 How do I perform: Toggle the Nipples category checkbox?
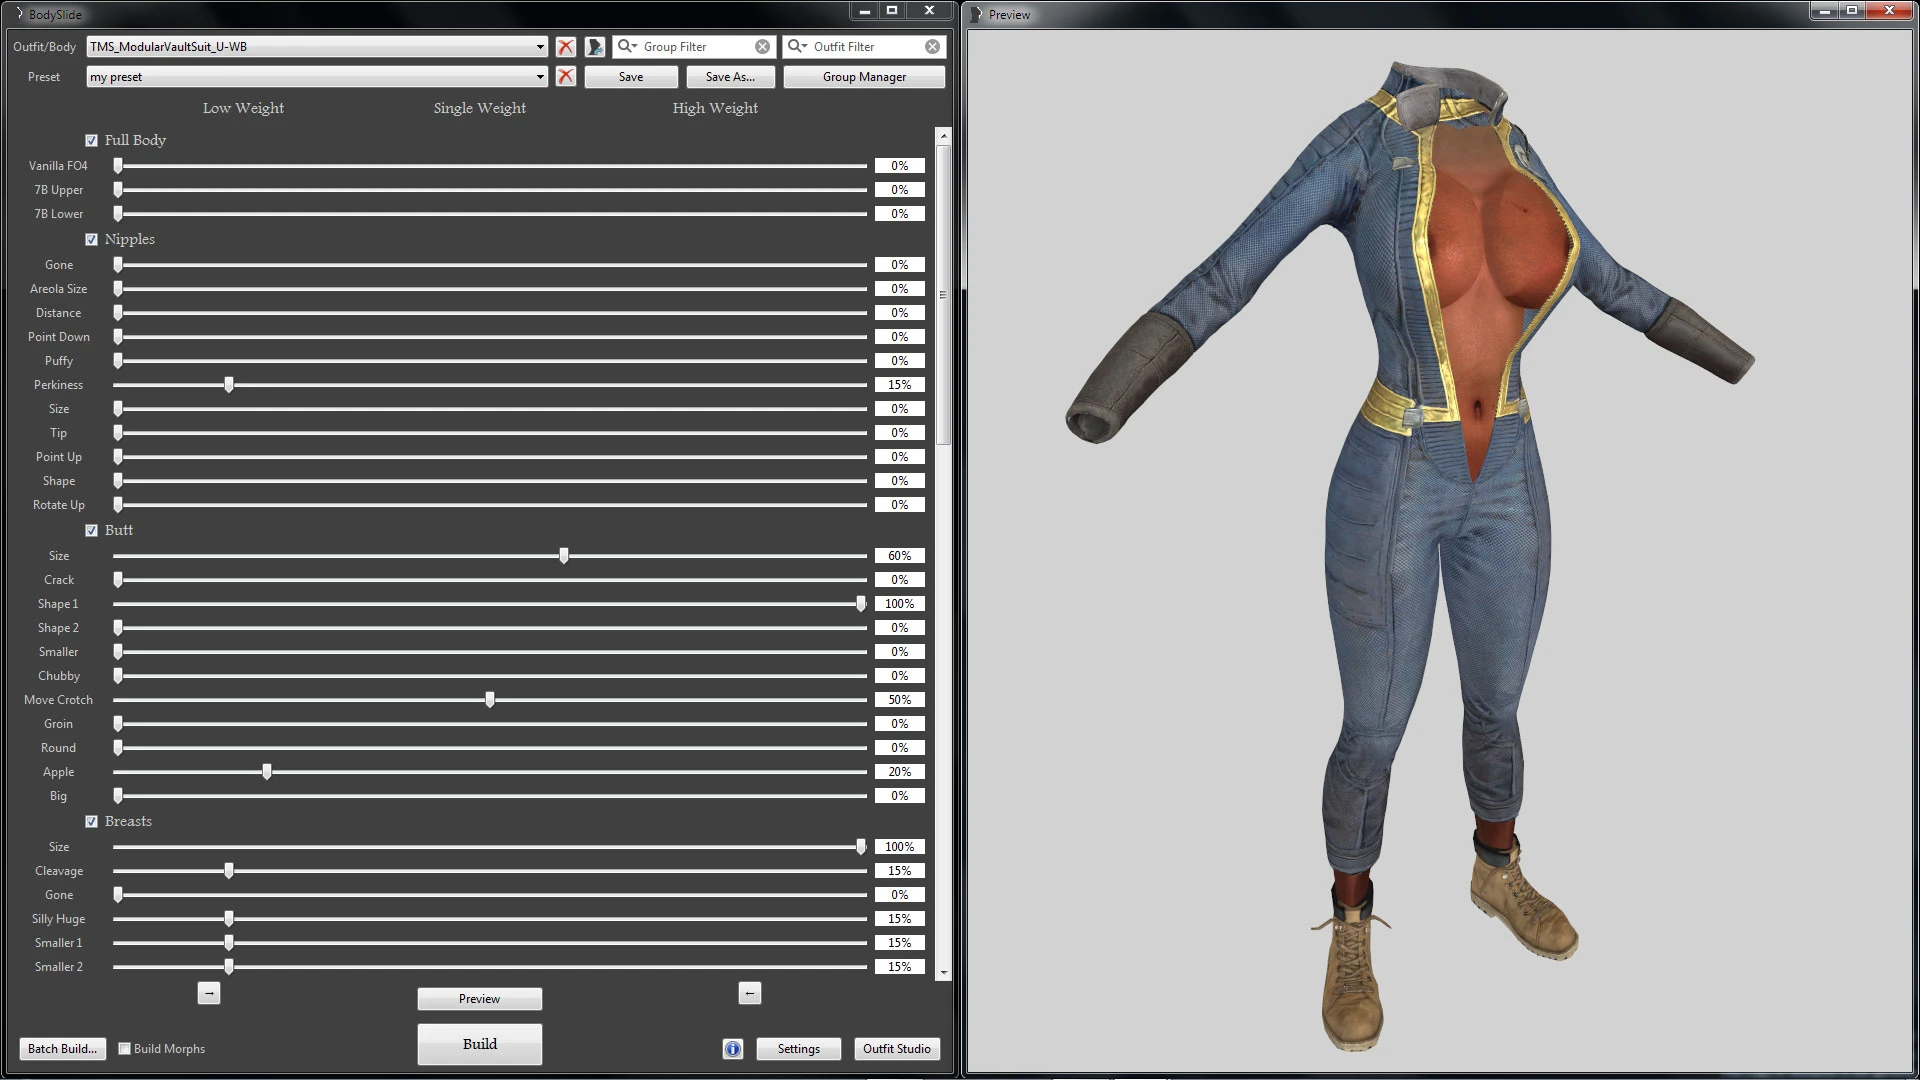(x=92, y=240)
